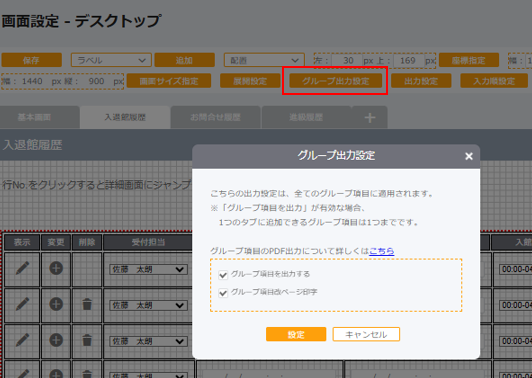532x378 pixels.
Task: Click plus circle icon in second table row
Action: coord(56,304)
